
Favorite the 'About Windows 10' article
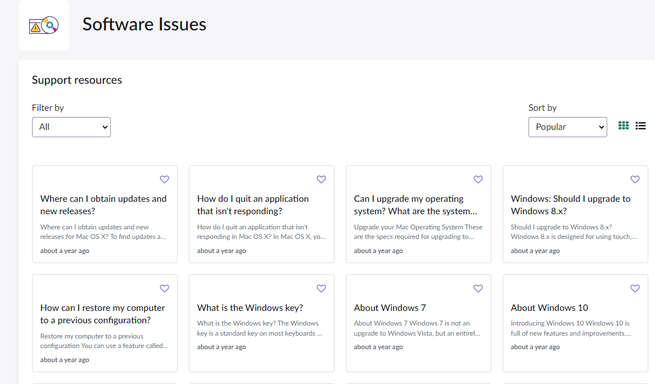click(x=635, y=288)
